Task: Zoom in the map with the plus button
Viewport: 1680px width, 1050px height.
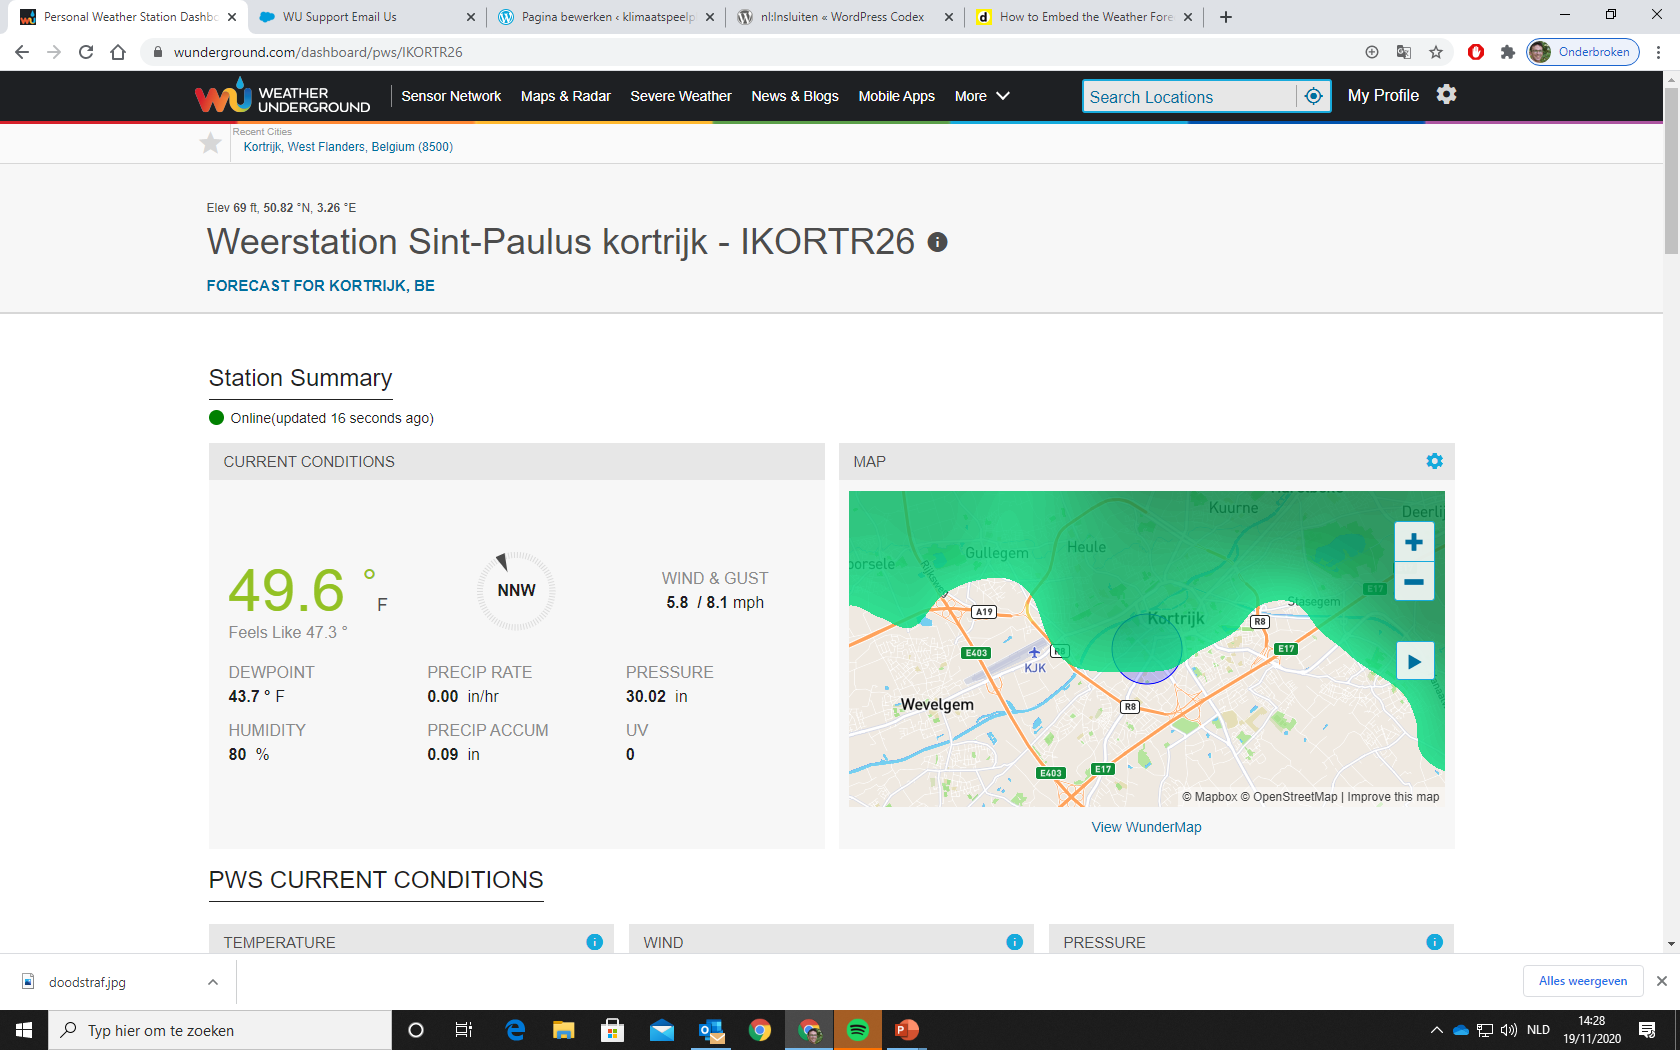Action: tap(1413, 542)
